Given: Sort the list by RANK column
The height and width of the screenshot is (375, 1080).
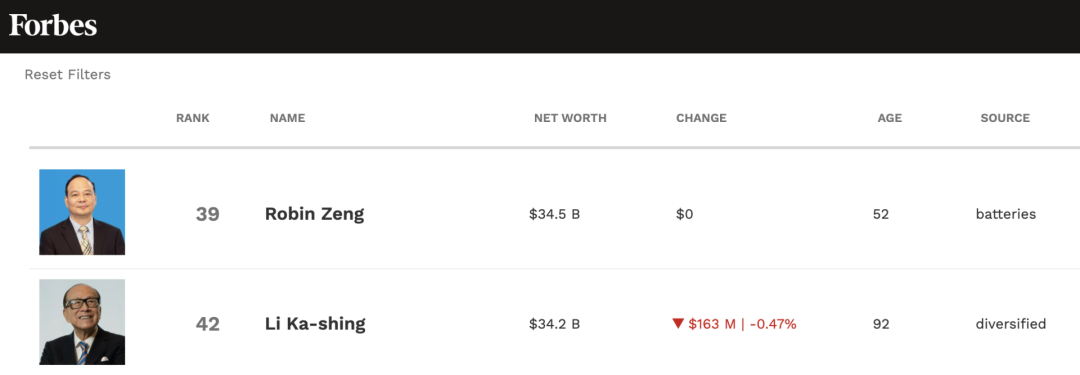Looking at the screenshot, I should coord(193,118).
